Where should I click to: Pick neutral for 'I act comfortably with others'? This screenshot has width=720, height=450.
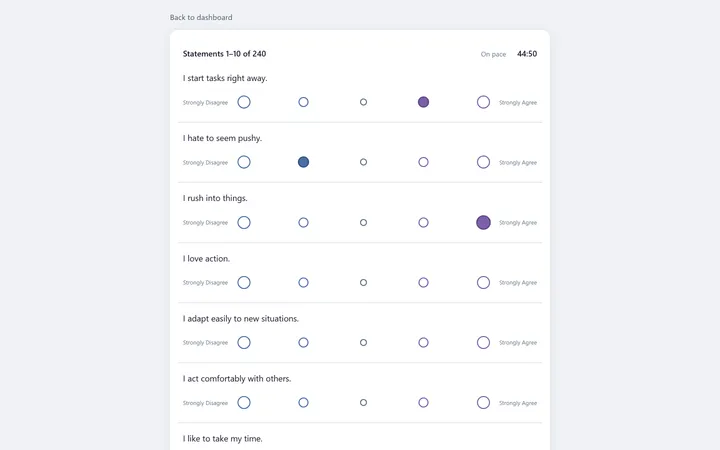click(x=363, y=403)
